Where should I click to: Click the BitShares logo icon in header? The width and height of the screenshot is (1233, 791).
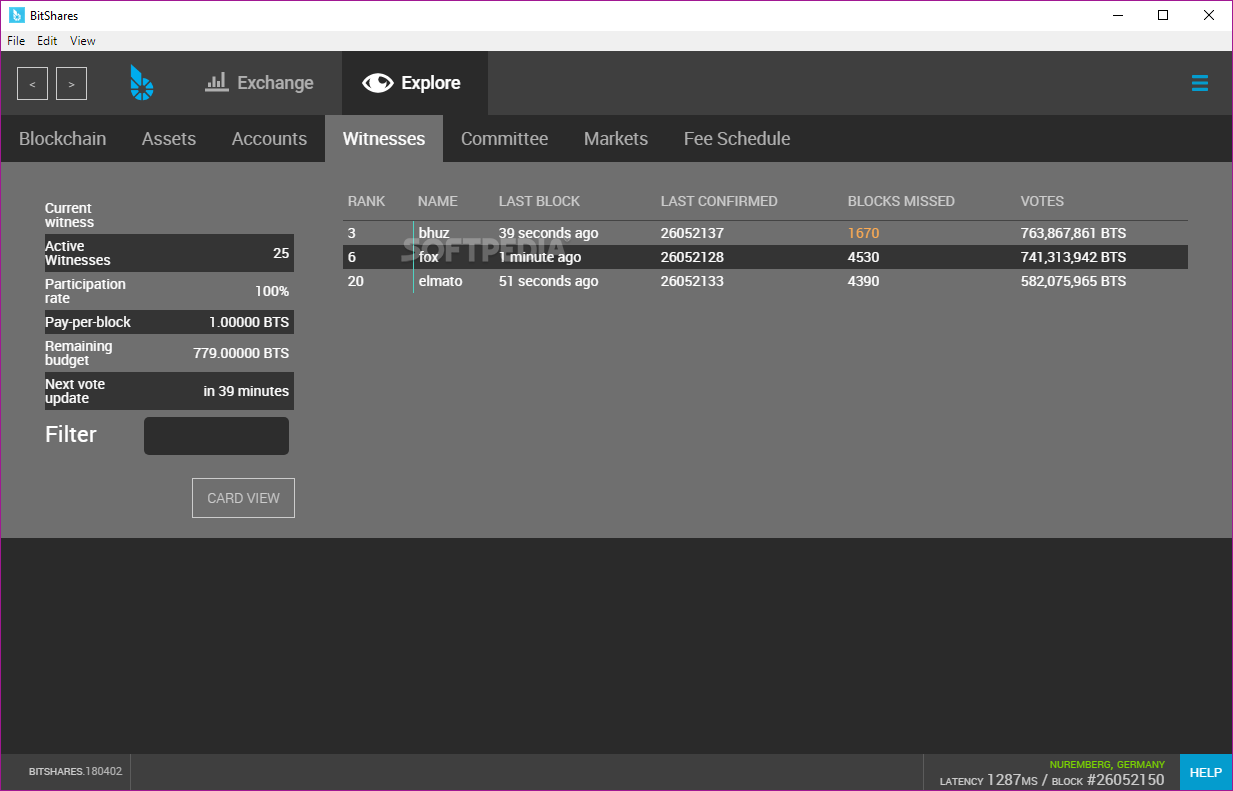[x=142, y=83]
